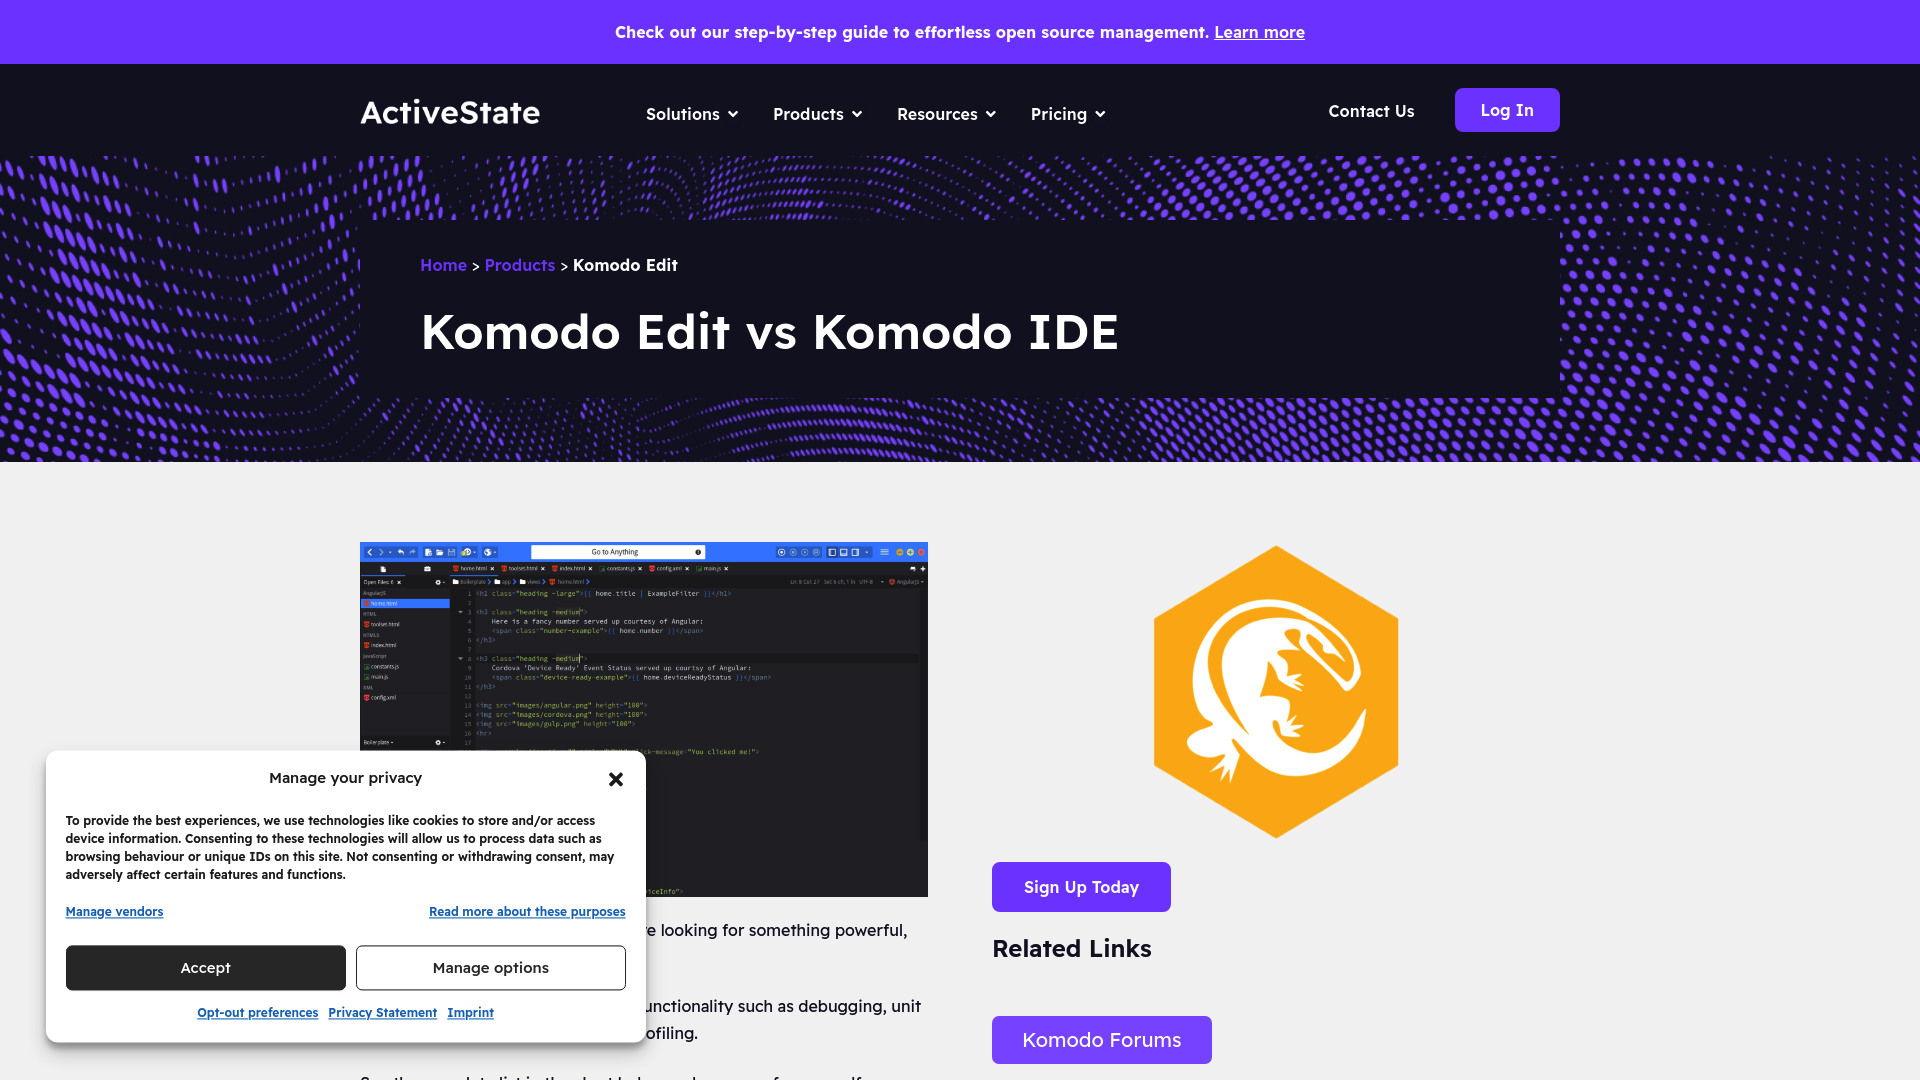Click the ActiveState logo

coord(450,113)
